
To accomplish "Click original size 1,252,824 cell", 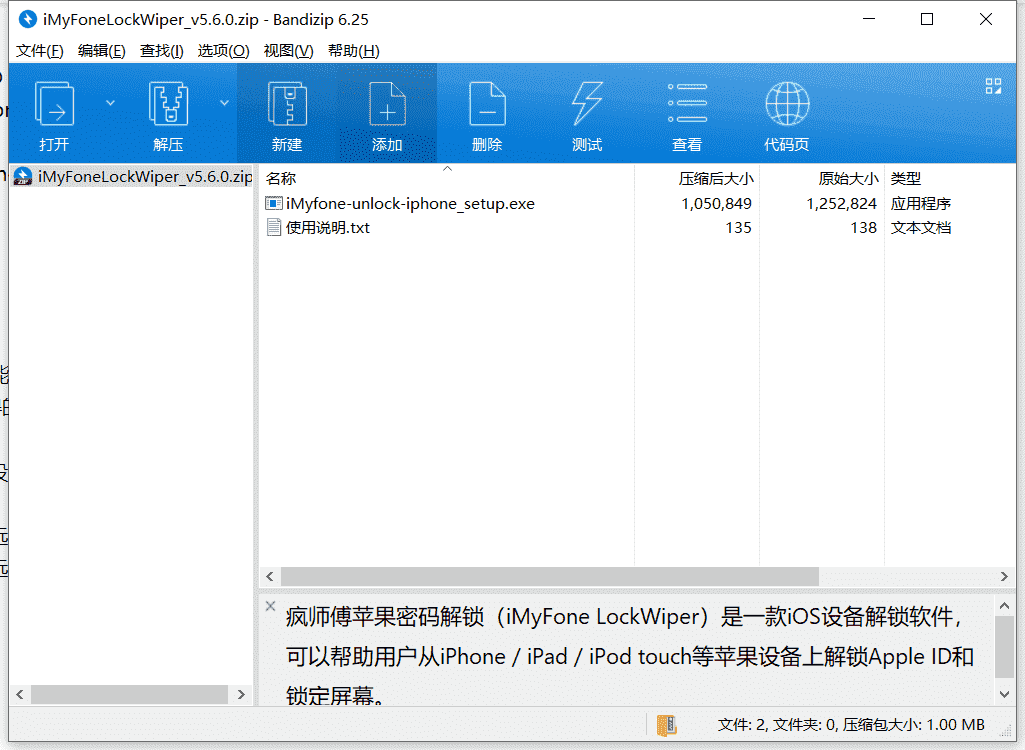I will click(841, 203).
